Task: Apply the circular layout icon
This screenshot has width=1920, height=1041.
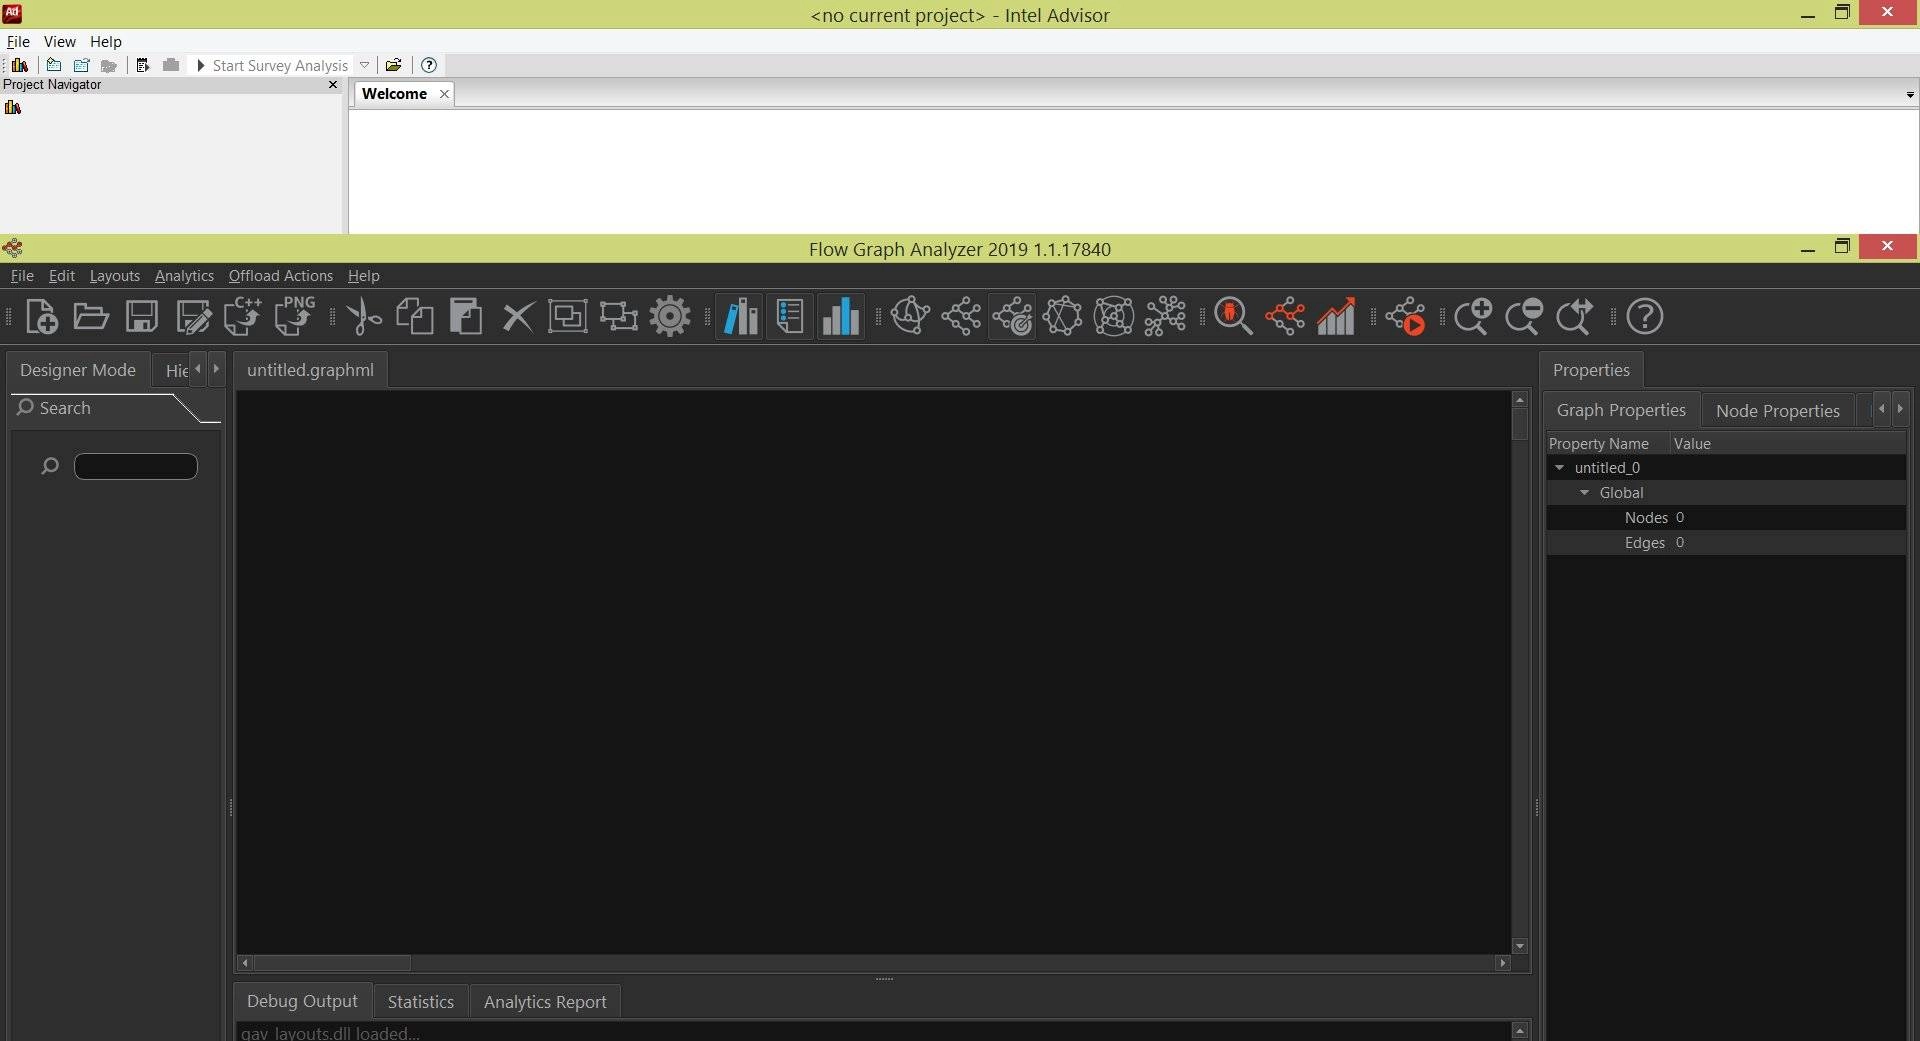Action: tap(1063, 317)
